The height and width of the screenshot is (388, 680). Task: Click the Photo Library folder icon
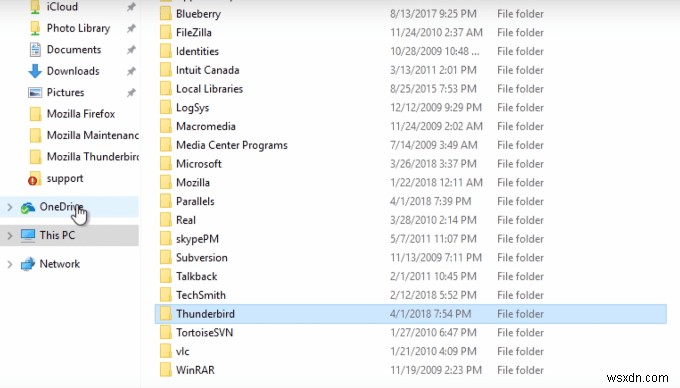[x=35, y=28]
